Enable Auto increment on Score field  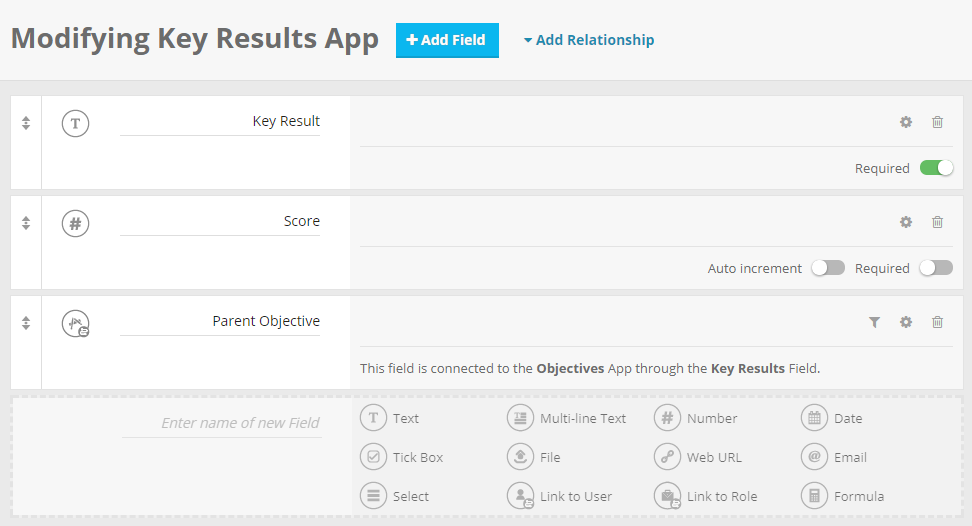click(828, 268)
